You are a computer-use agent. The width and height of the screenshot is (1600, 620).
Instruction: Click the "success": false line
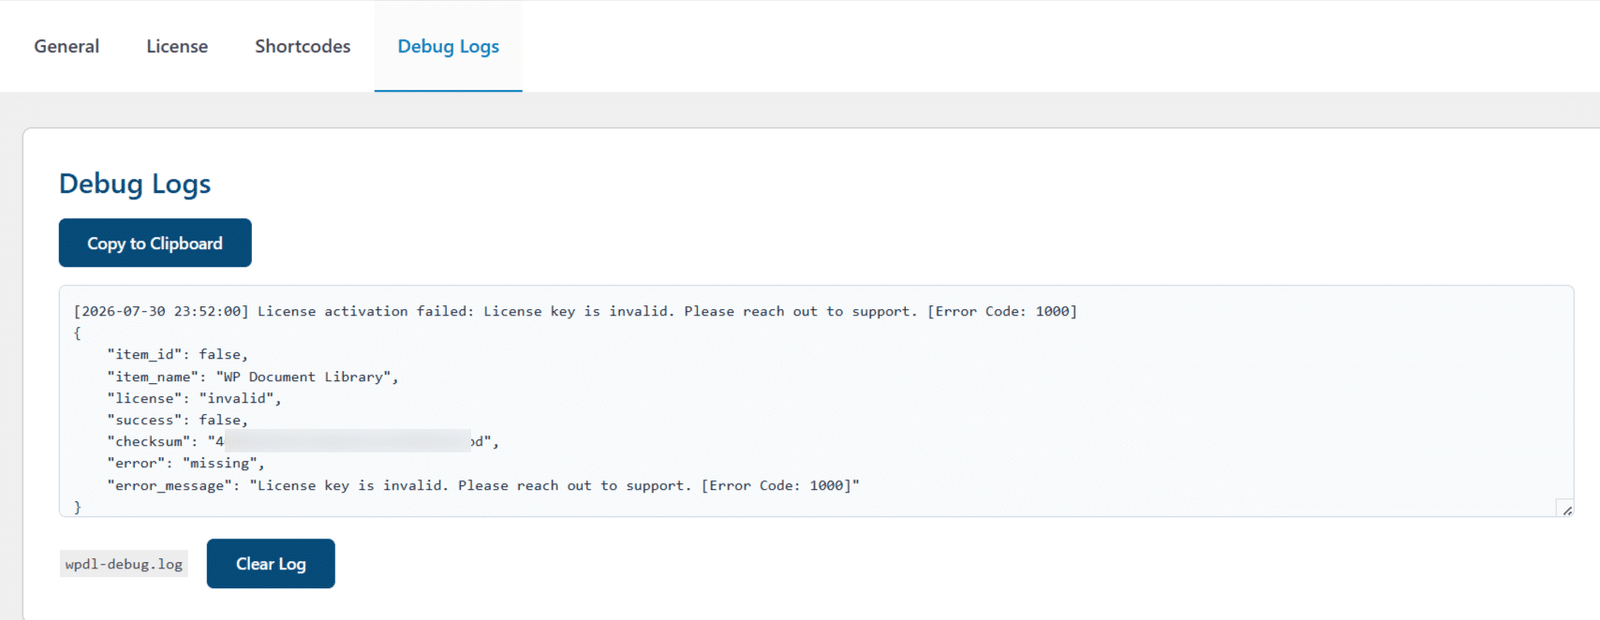tap(177, 420)
